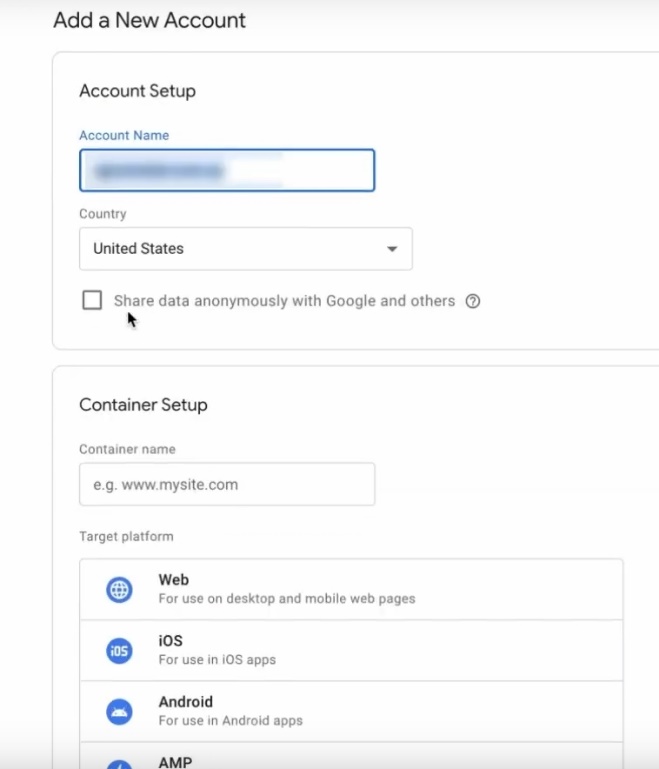The height and width of the screenshot is (769, 659).
Task: Click the 'For use in Android apps' description
Action: click(x=230, y=721)
